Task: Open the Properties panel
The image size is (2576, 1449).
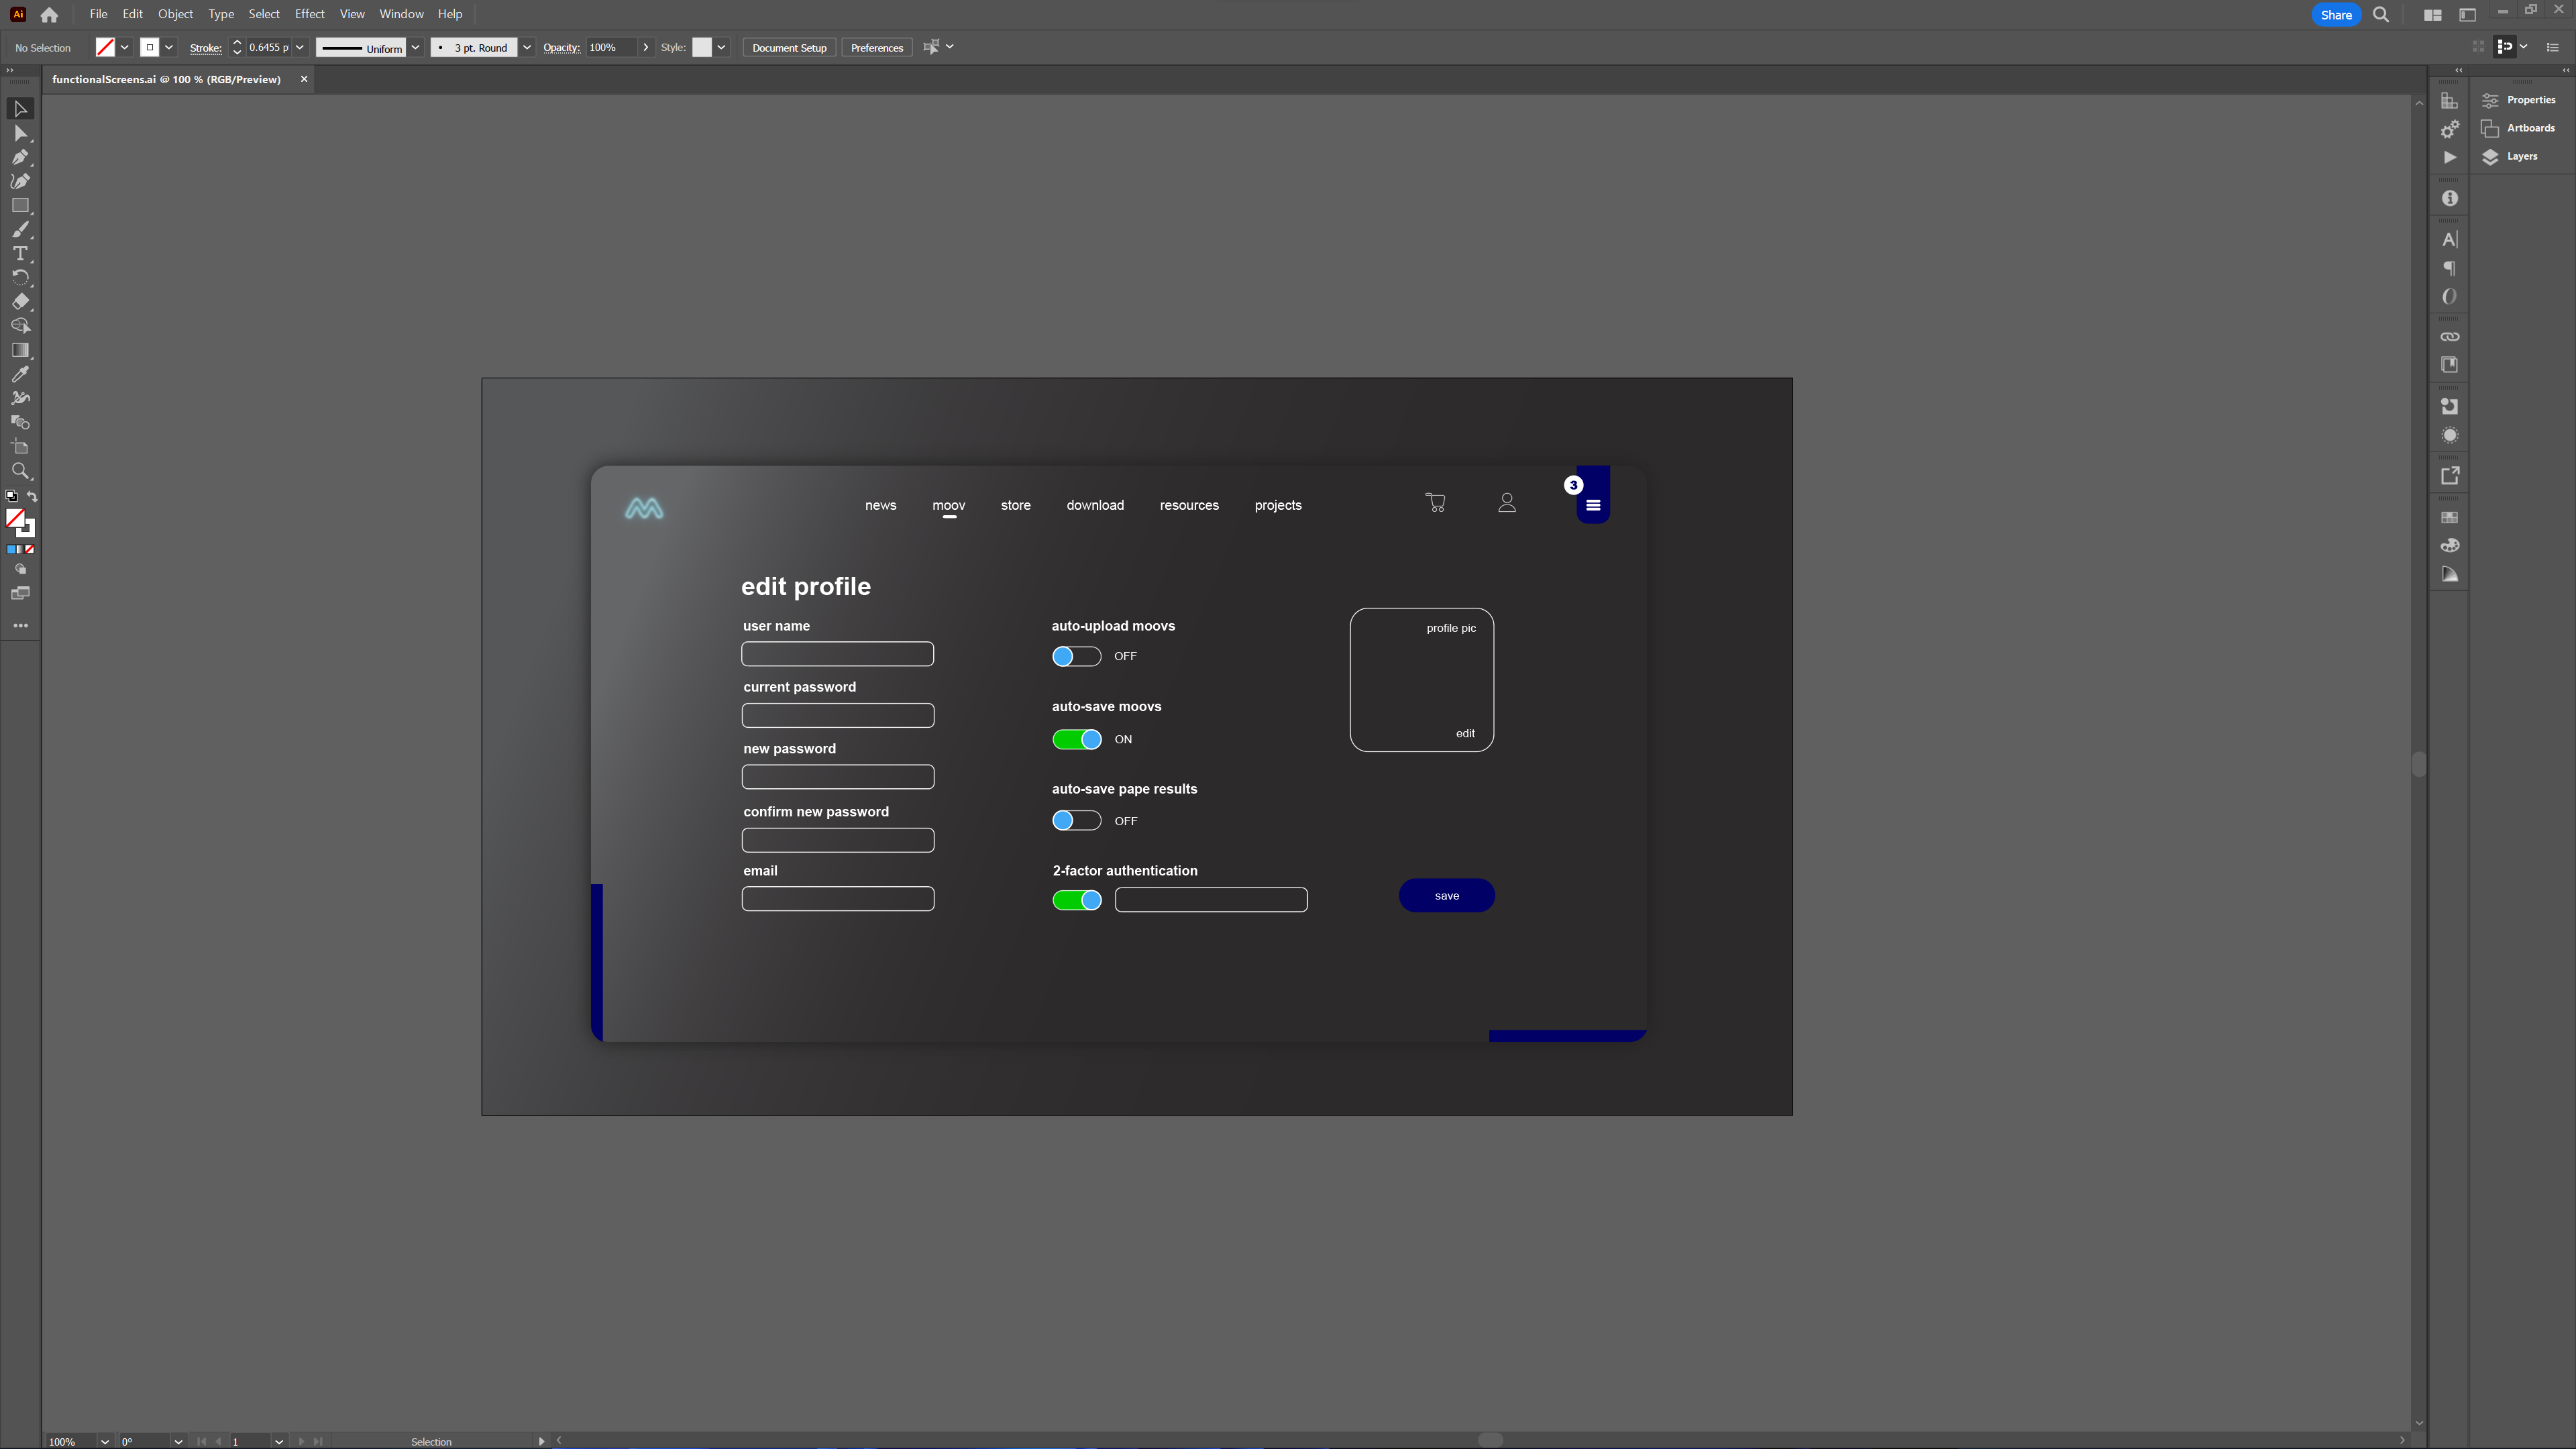Action: point(2520,100)
